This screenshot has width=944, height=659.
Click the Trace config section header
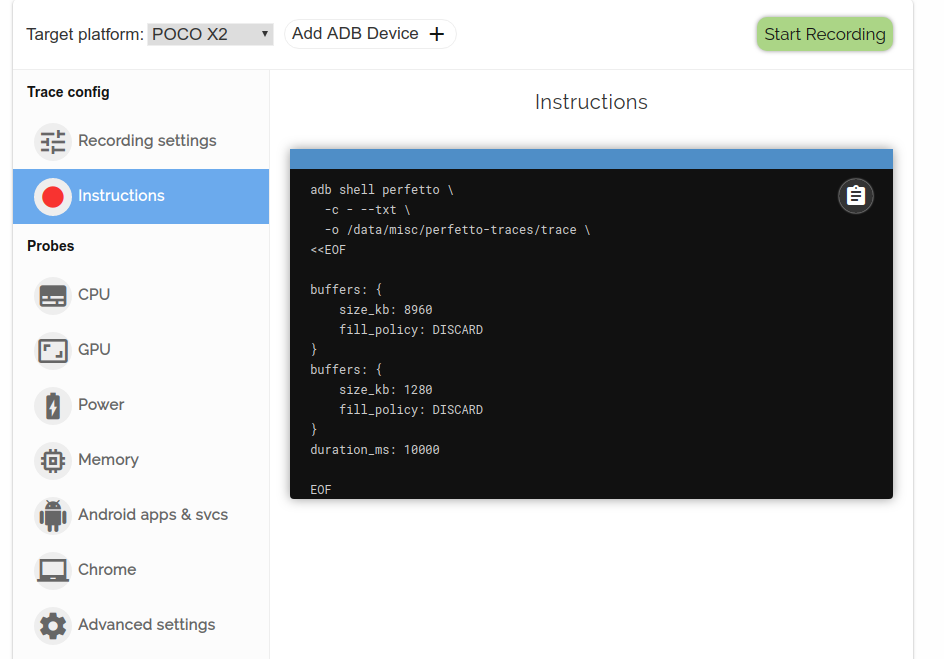click(67, 91)
